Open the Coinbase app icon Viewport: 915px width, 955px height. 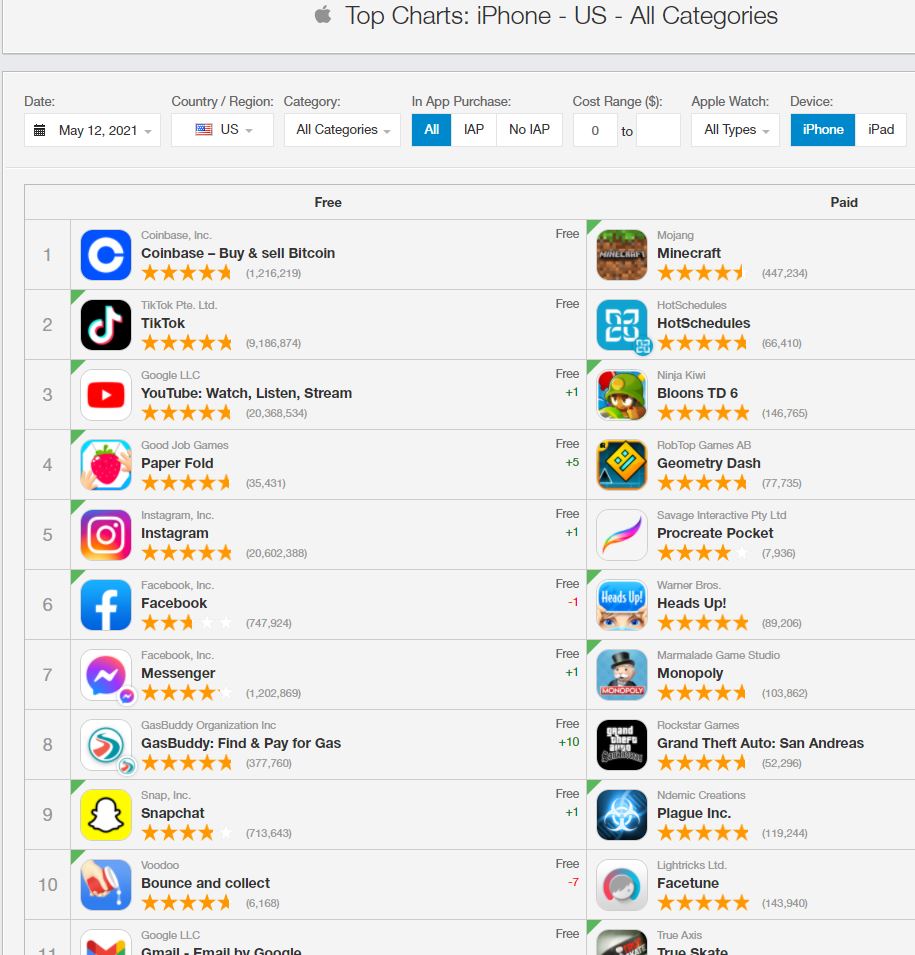(x=106, y=255)
